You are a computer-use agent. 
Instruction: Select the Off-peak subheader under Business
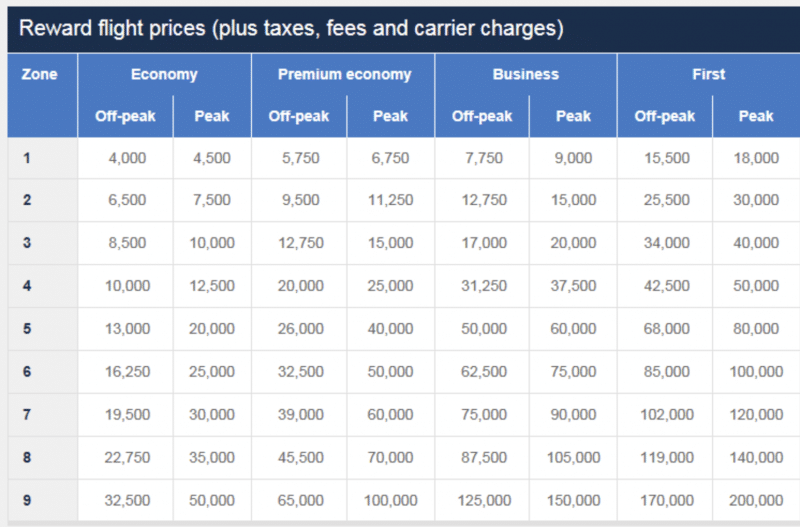point(480,116)
